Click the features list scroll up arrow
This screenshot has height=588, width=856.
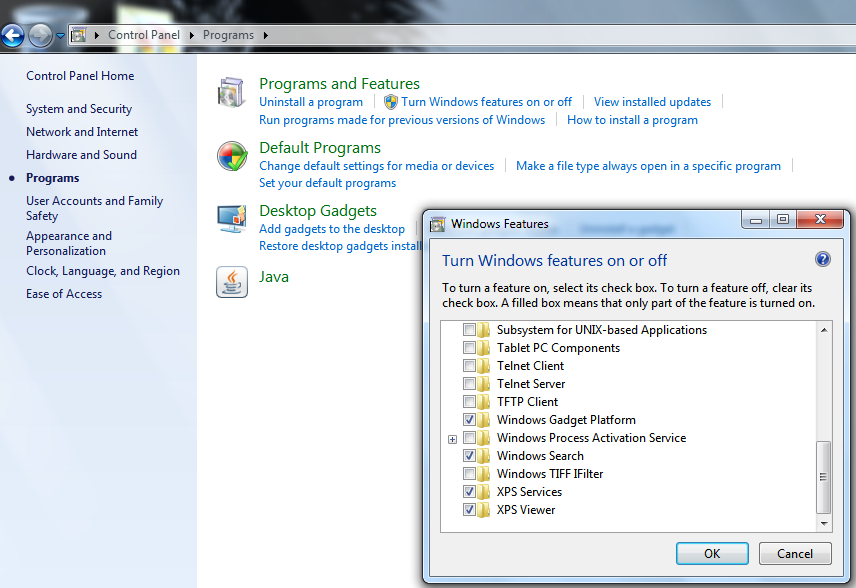(x=825, y=330)
